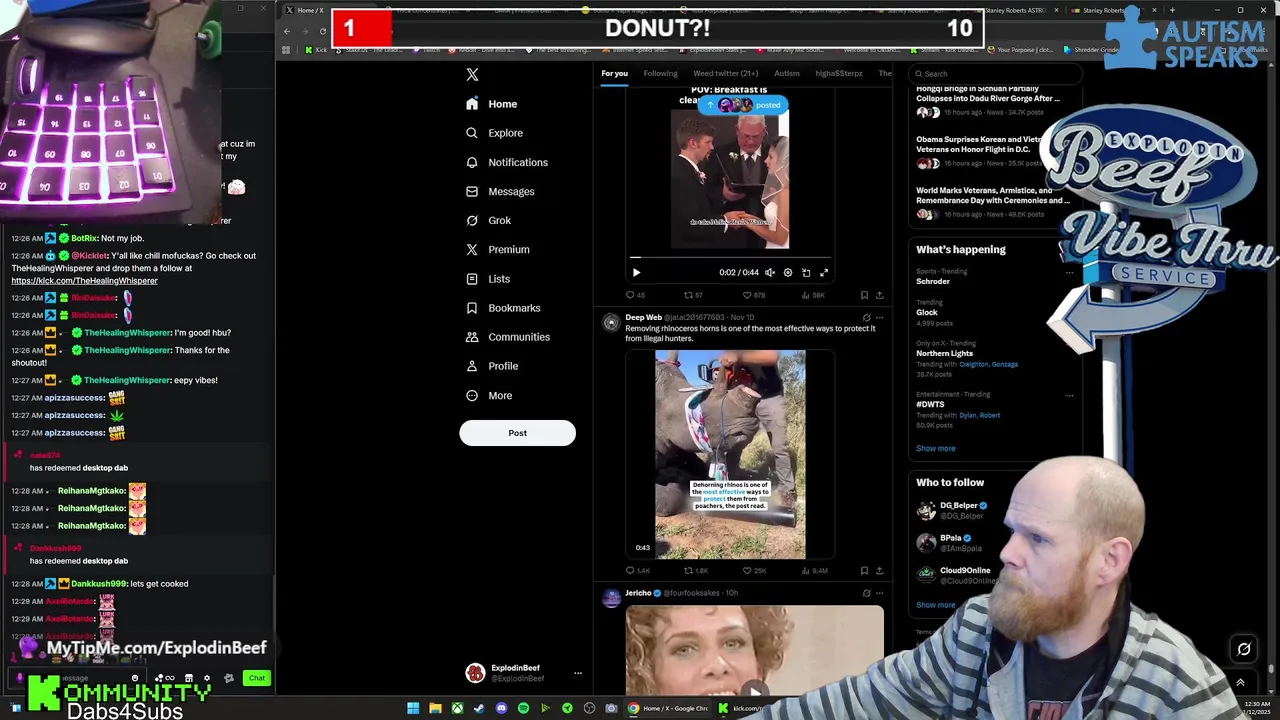The width and height of the screenshot is (1280, 720).
Task: Share the wedding video post
Action: click(x=879, y=295)
